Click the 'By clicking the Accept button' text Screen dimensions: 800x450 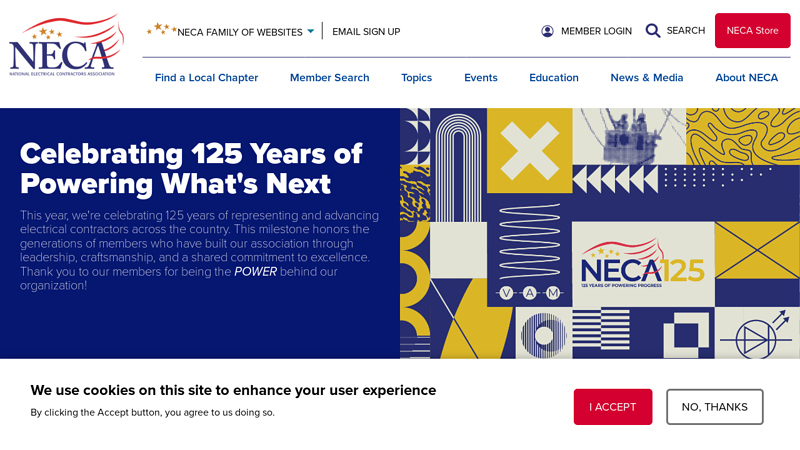click(x=152, y=412)
